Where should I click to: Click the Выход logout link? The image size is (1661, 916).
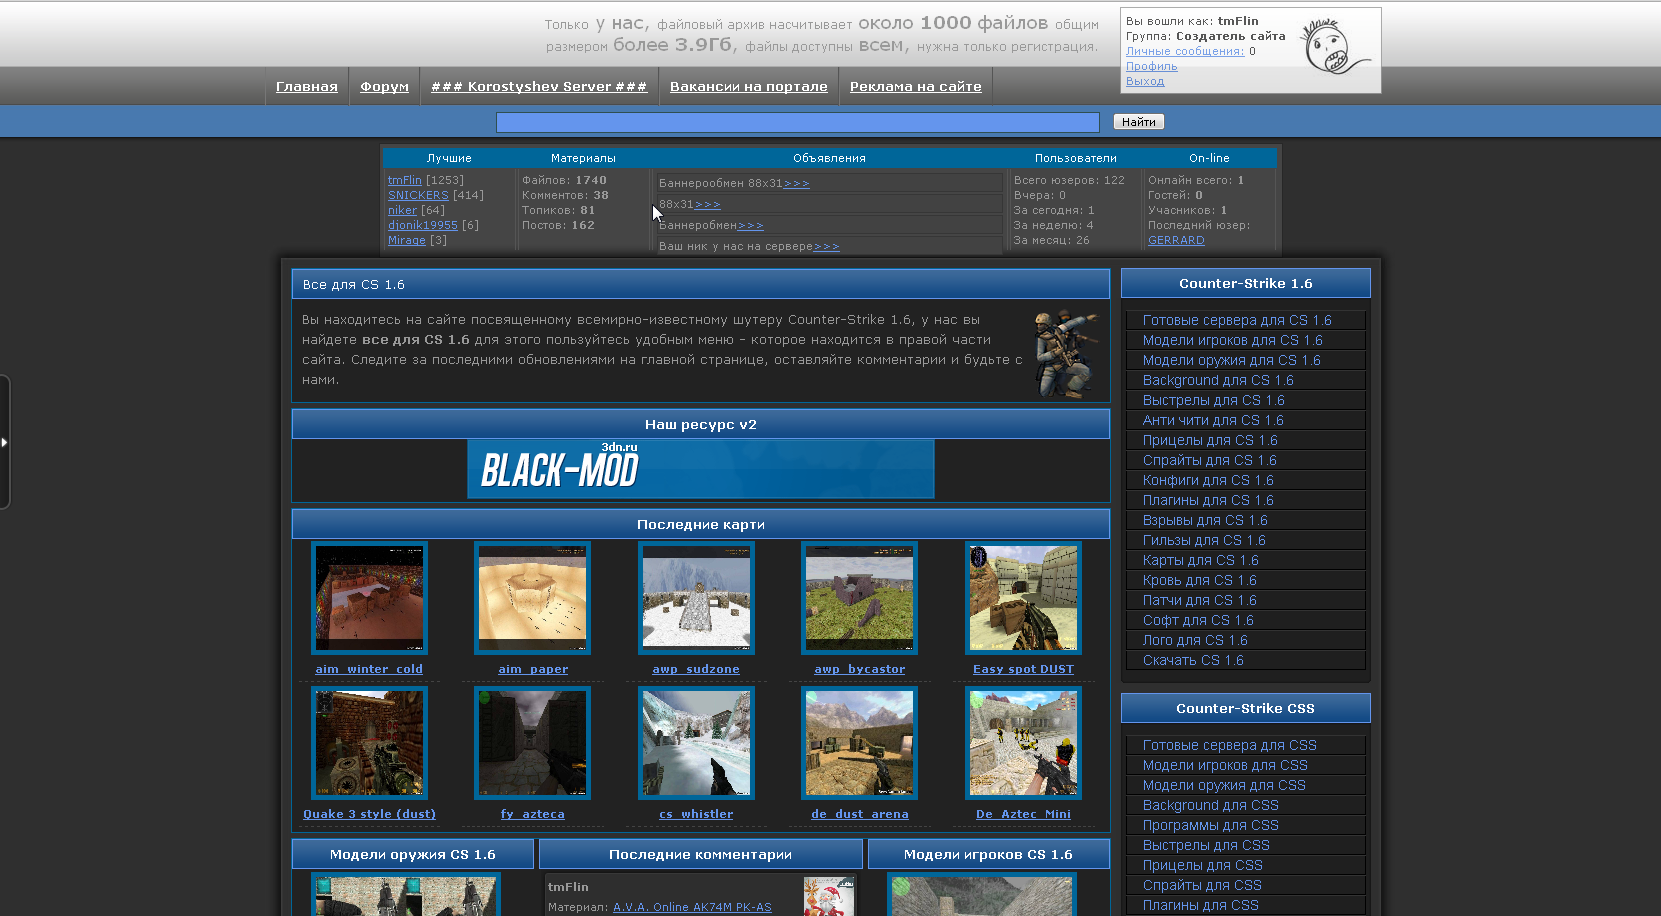[x=1145, y=81]
